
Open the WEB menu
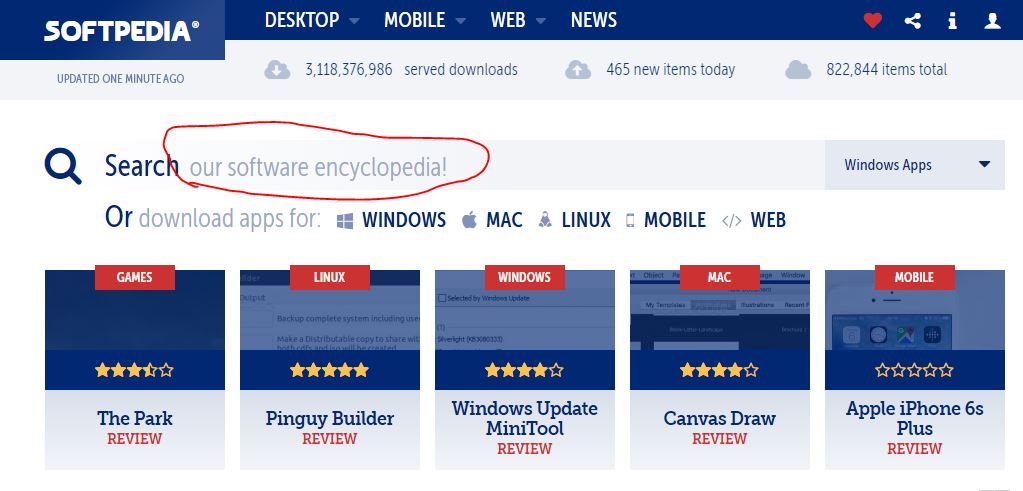508,20
